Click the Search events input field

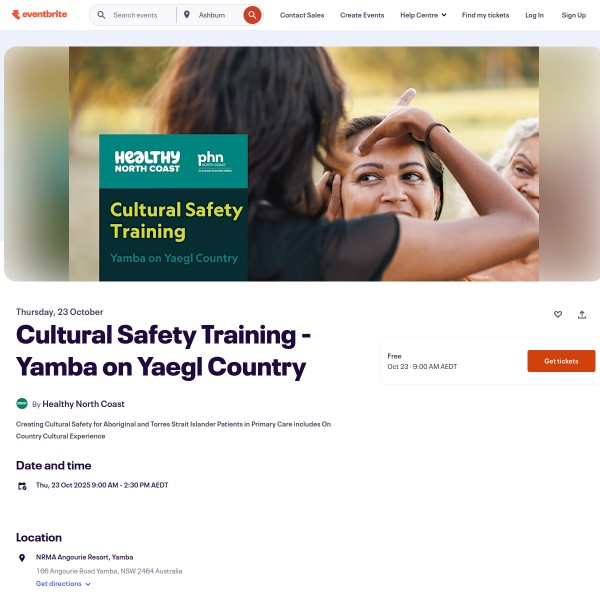142,15
